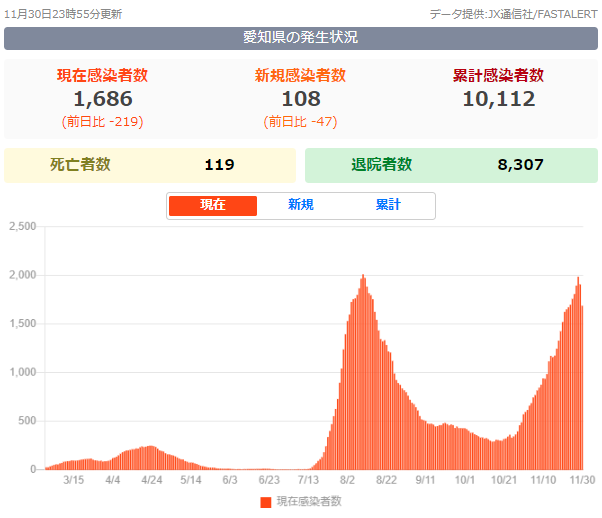Select the 新規 tab

click(301, 205)
